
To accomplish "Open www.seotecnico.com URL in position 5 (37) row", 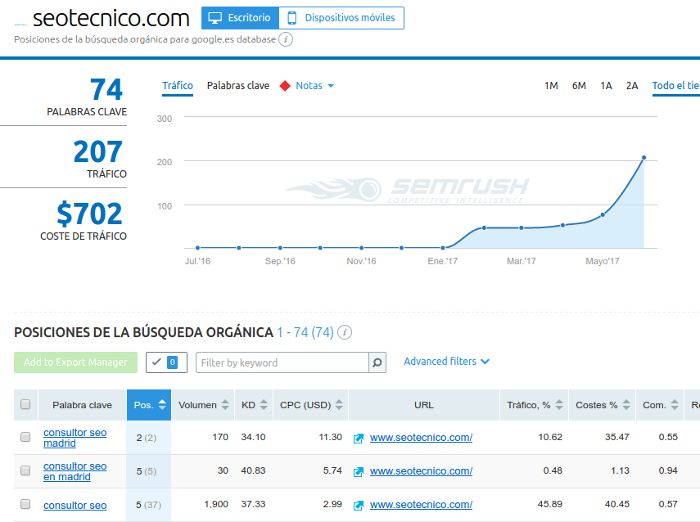I will click(x=421, y=505).
